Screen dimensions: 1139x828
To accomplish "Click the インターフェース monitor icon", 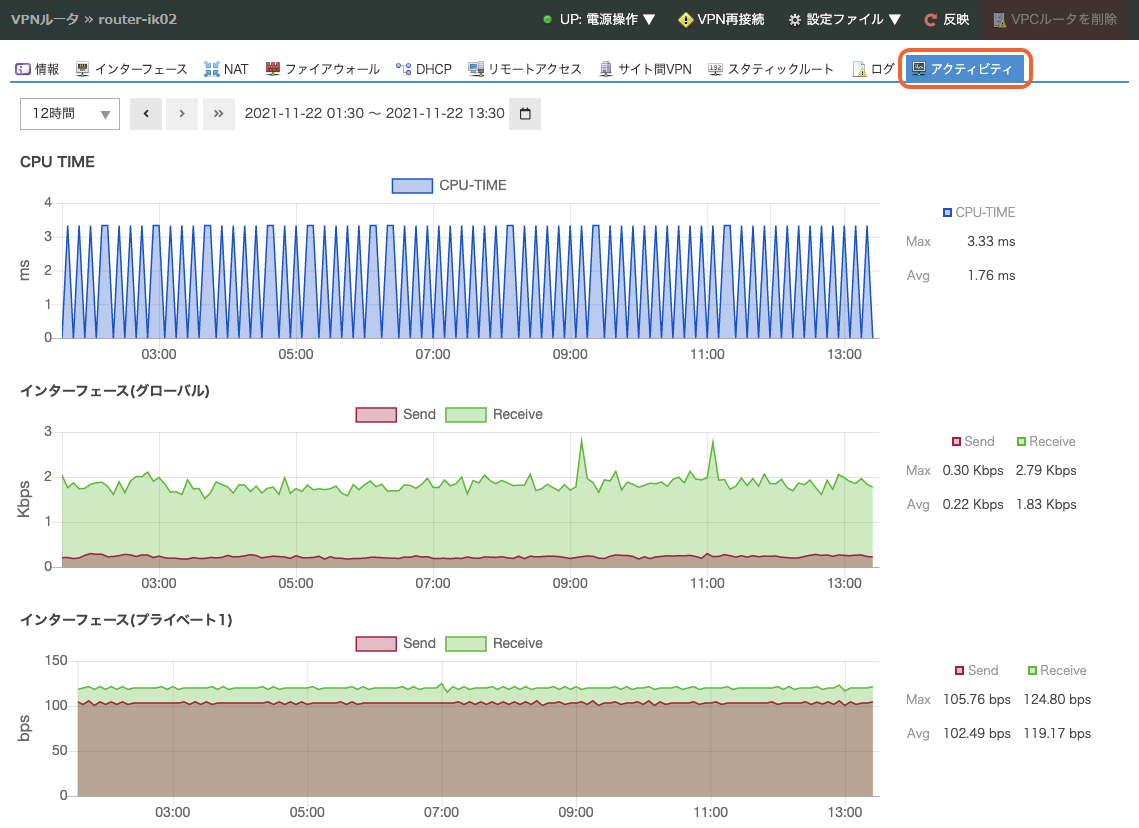I will [x=83, y=69].
